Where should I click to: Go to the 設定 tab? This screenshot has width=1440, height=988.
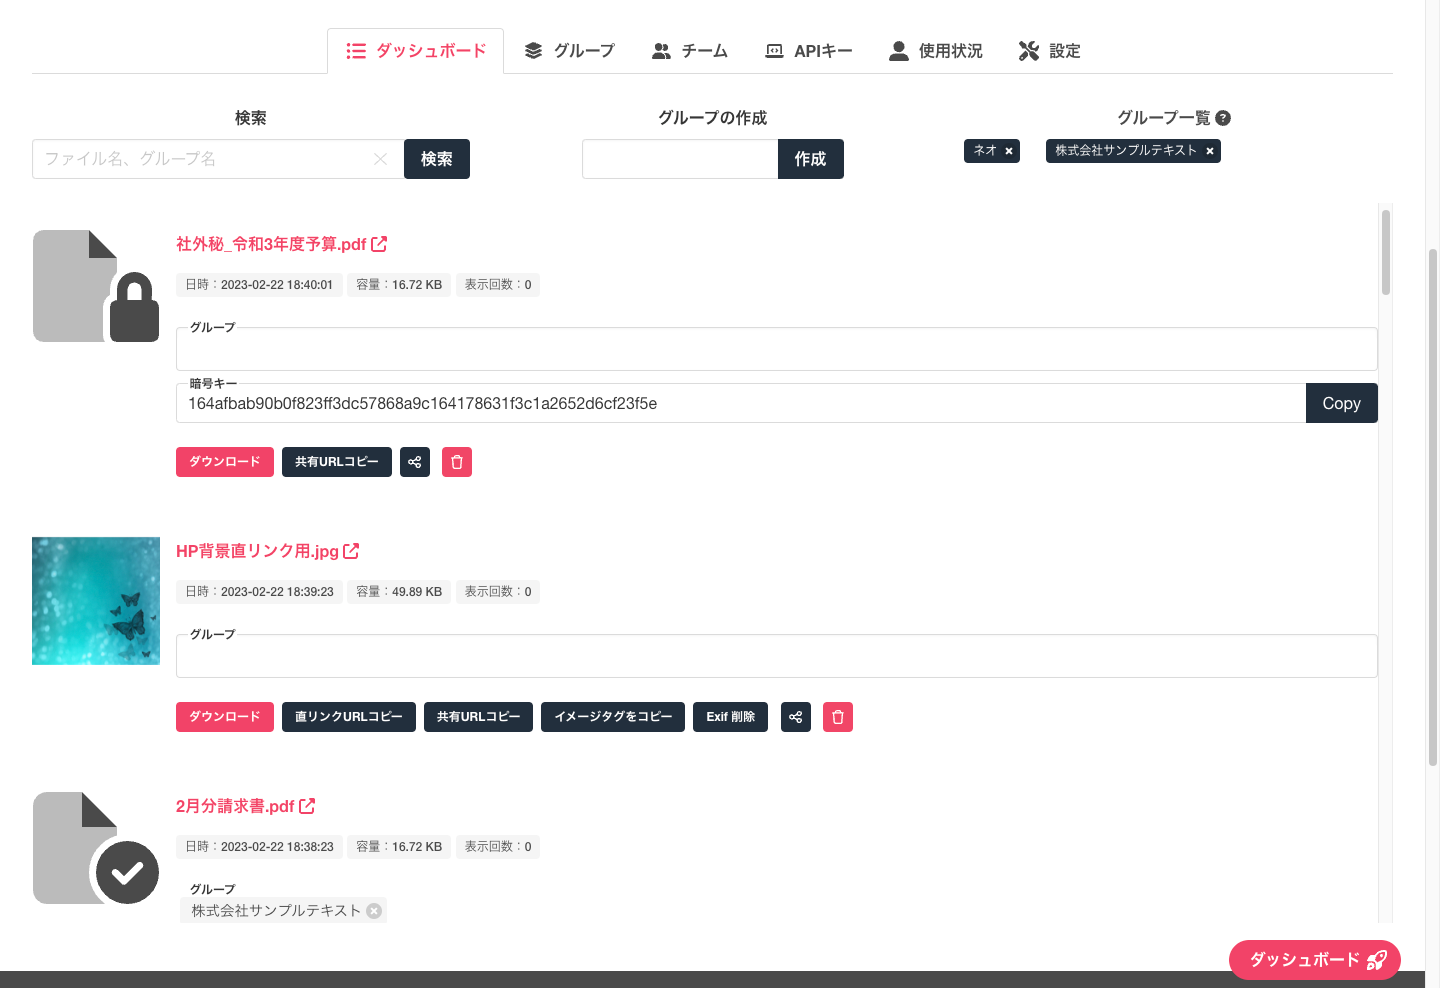point(1050,51)
